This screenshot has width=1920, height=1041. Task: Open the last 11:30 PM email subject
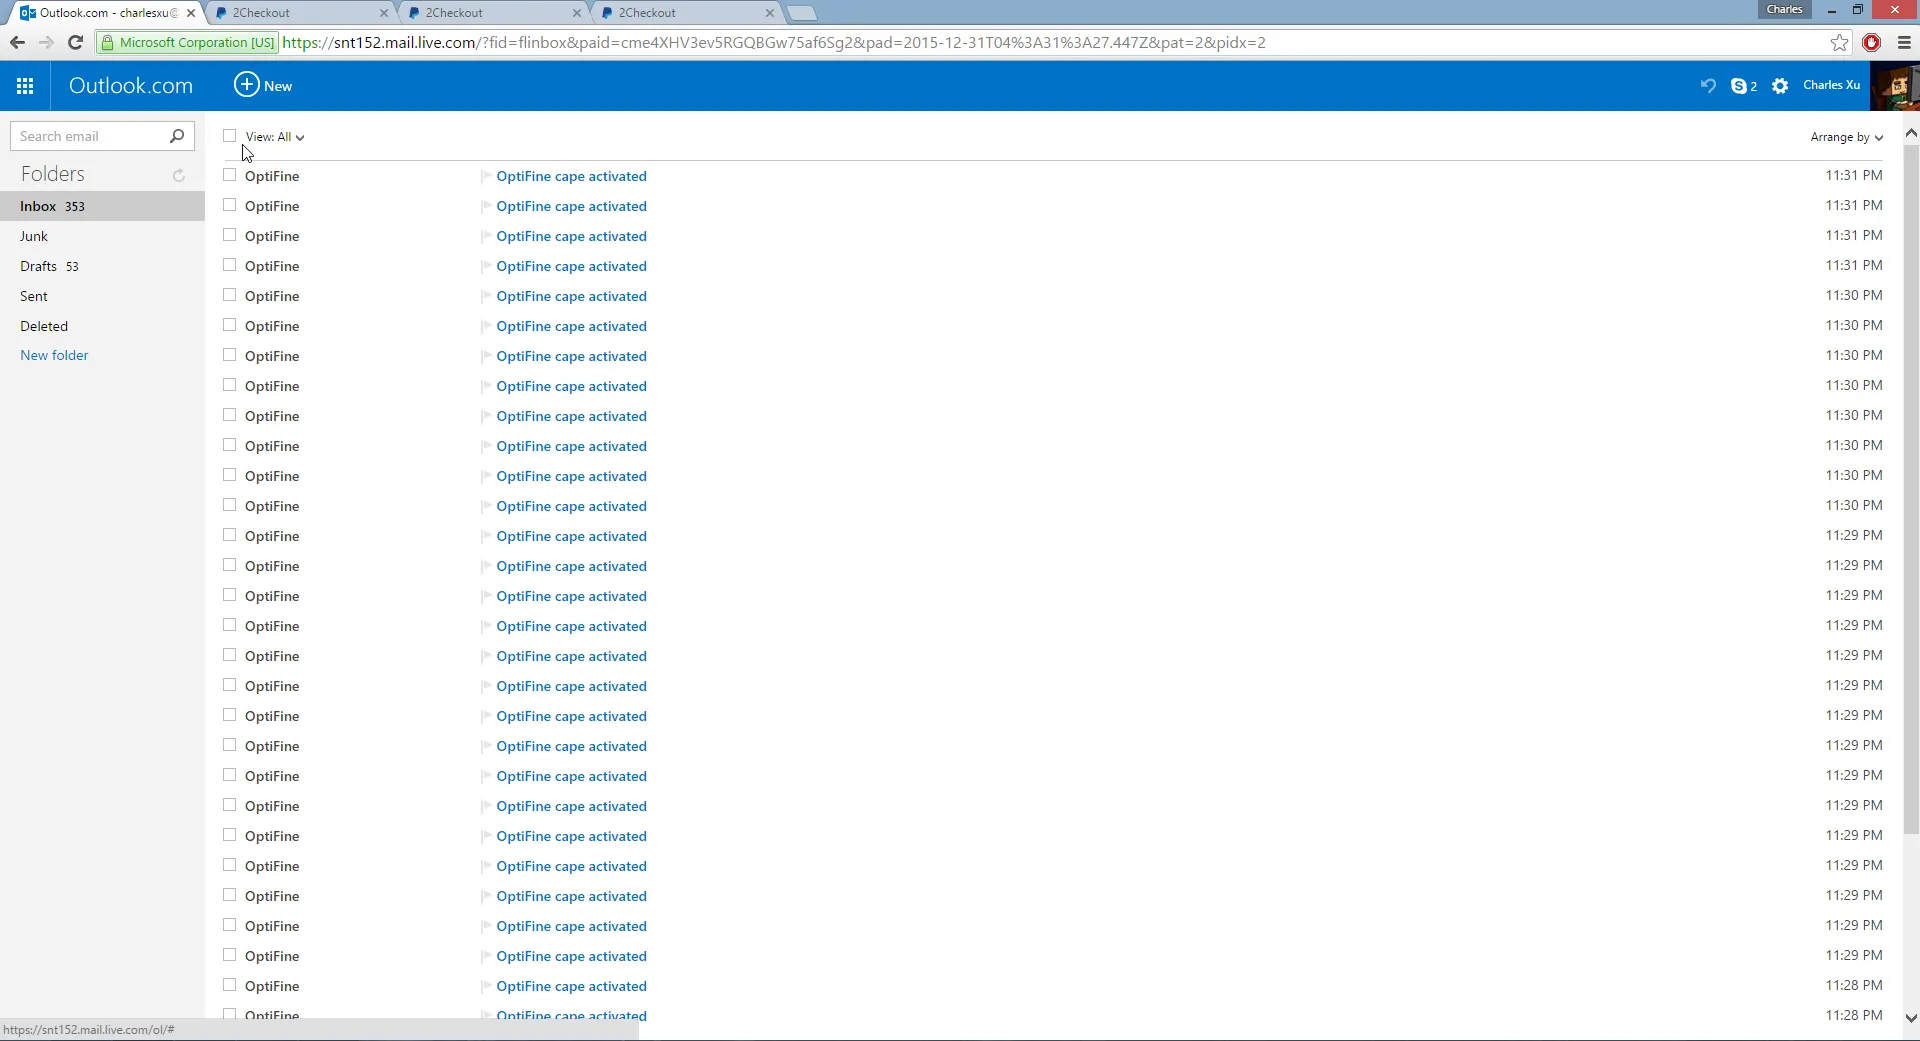pyautogui.click(x=571, y=506)
